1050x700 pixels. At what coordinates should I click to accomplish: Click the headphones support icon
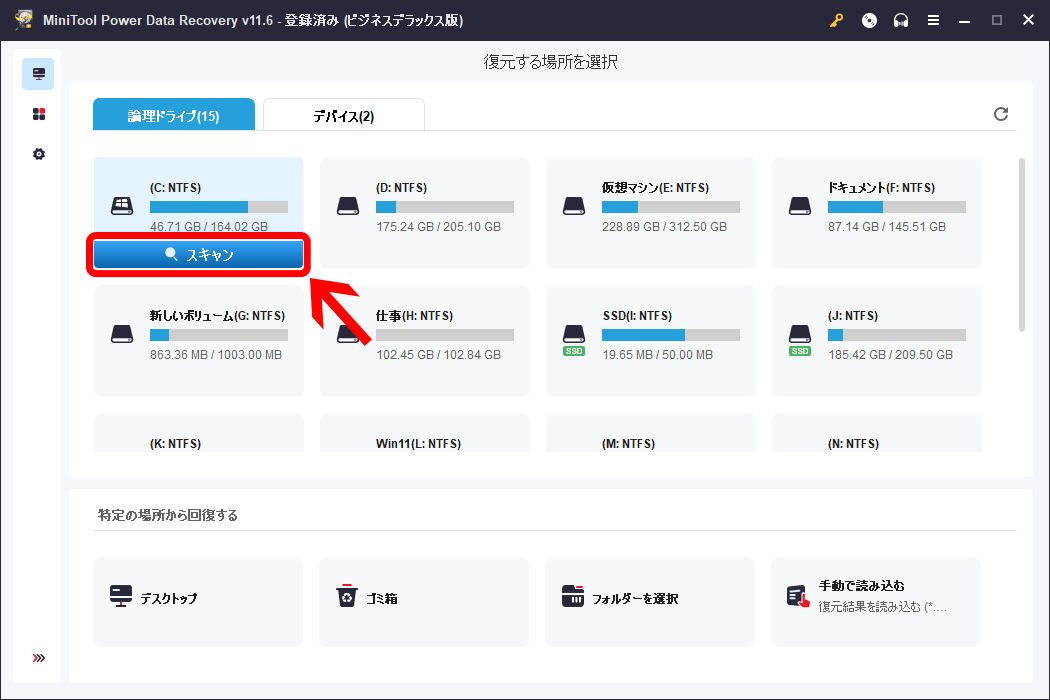(x=901, y=19)
